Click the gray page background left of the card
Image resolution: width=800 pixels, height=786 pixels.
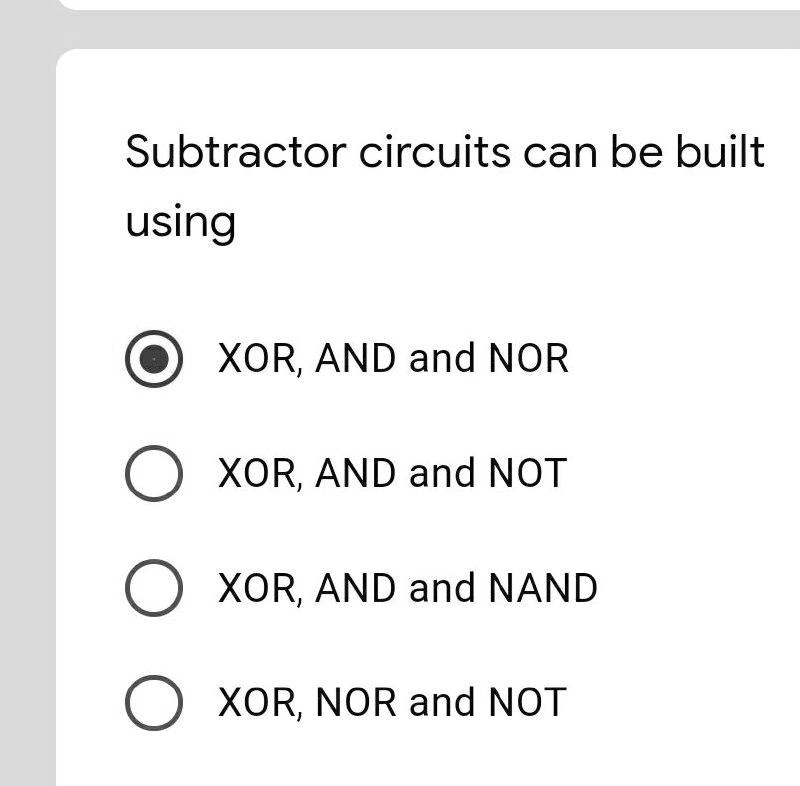(28, 408)
